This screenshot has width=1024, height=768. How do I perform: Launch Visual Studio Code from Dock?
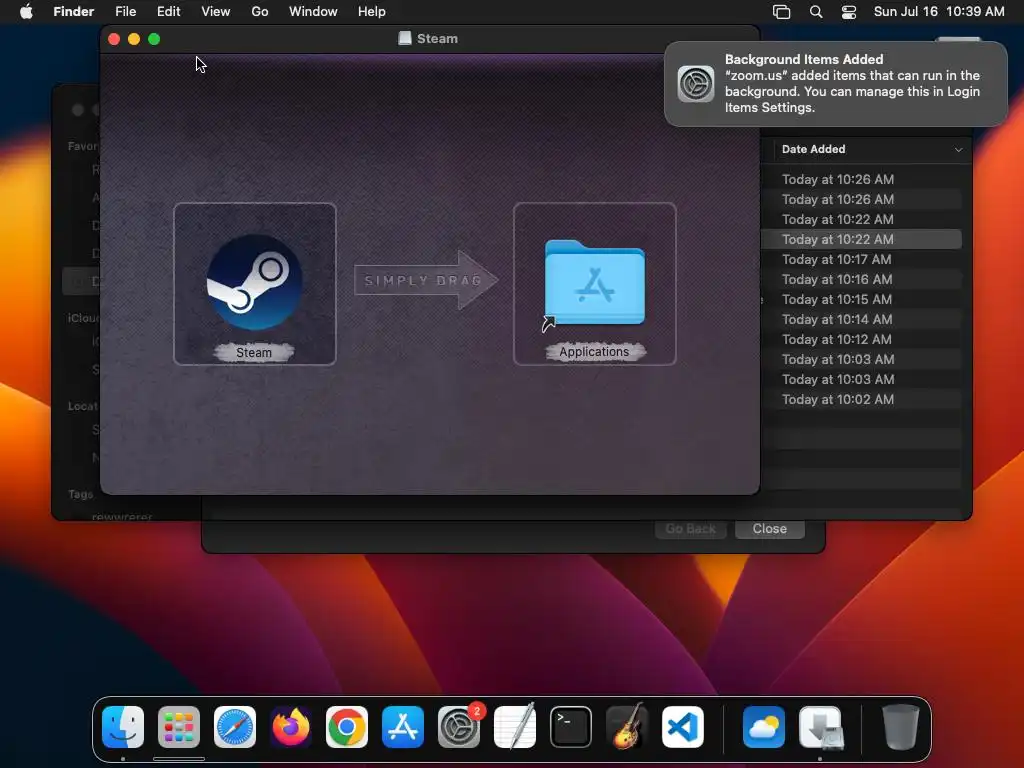point(683,727)
